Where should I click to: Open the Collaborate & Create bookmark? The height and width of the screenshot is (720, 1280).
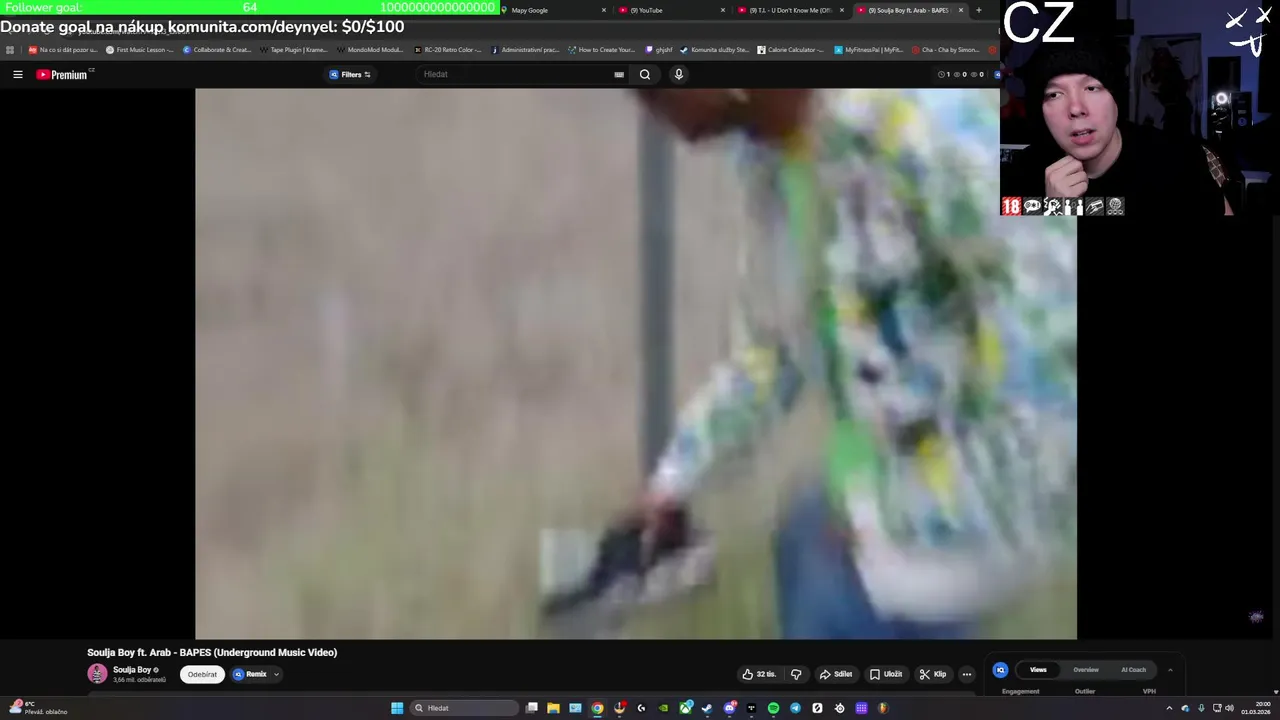pyautogui.click(x=216, y=49)
